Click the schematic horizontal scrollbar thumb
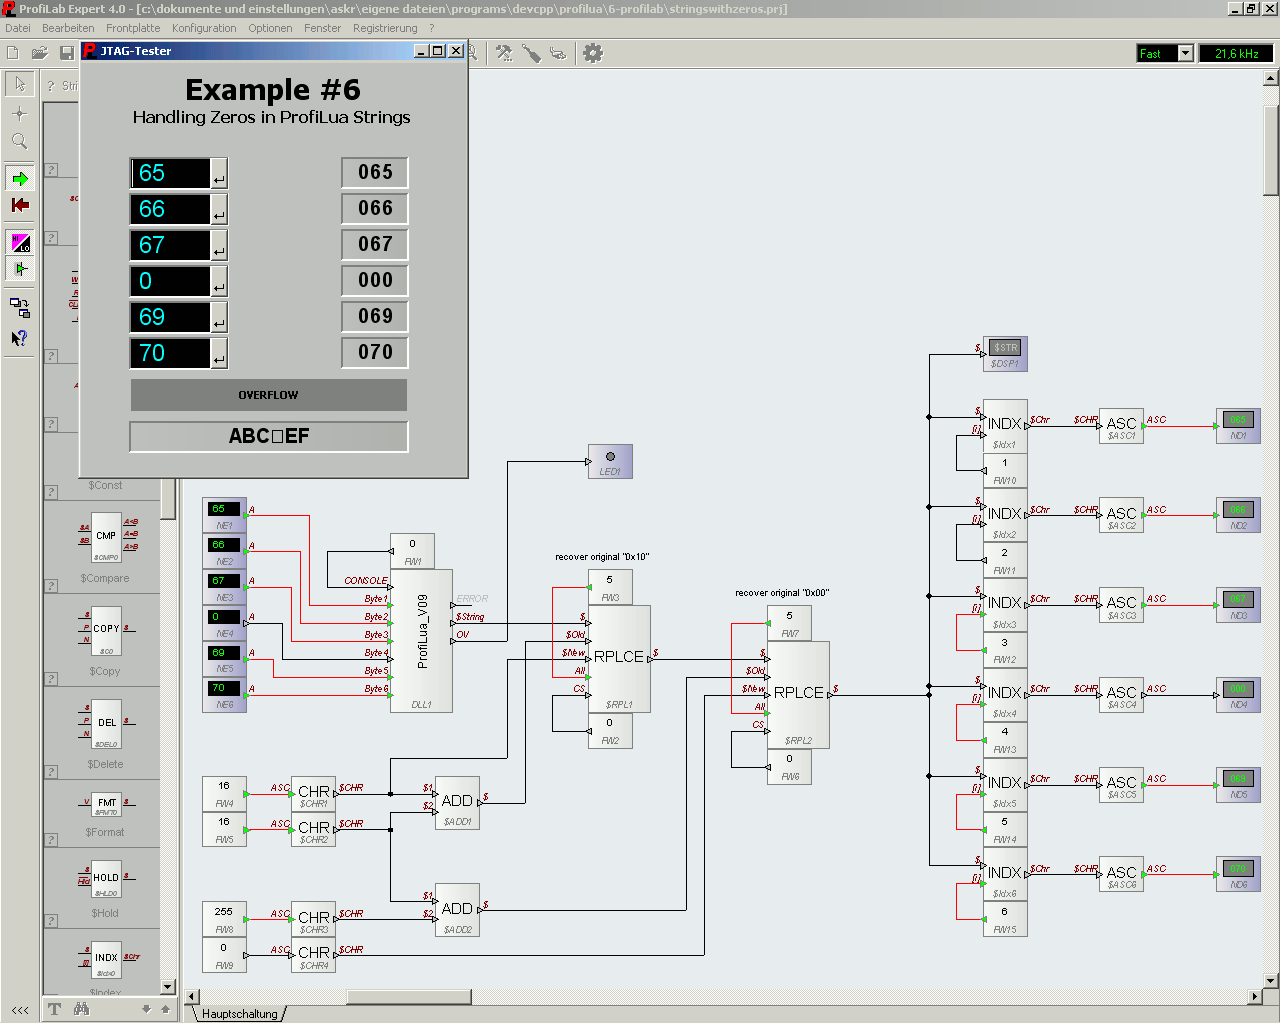Image resolution: width=1280 pixels, height=1024 pixels. (x=409, y=997)
